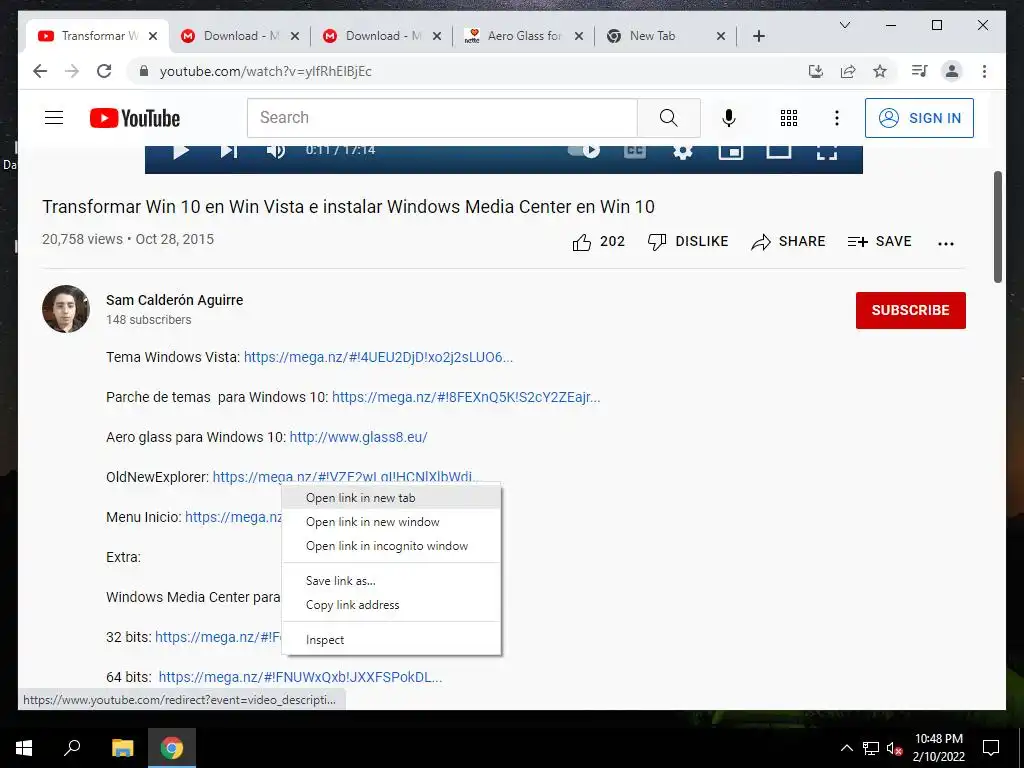The height and width of the screenshot is (768, 1024).
Task: Click the search magnifier button
Action: pyautogui.click(x=669, y=118)
